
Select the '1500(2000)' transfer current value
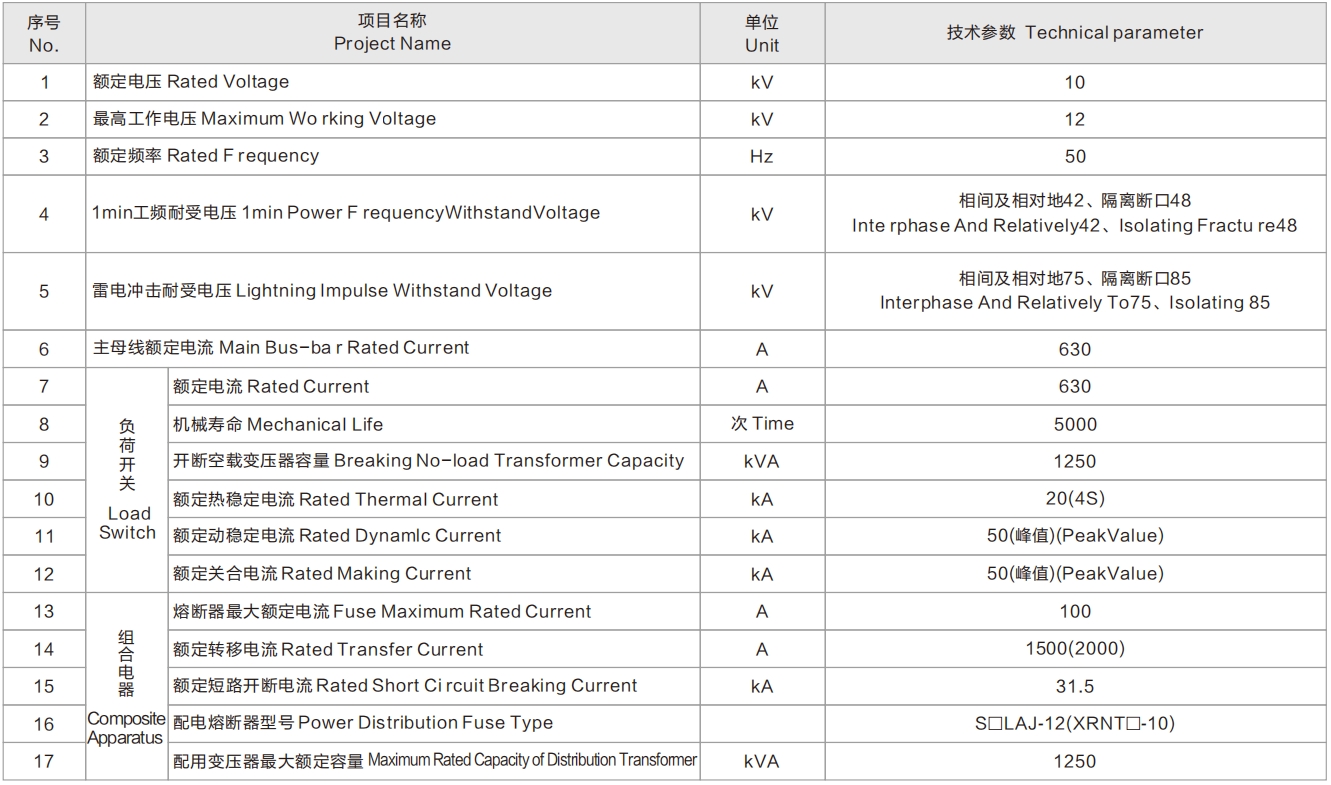tap(1074, 649)
